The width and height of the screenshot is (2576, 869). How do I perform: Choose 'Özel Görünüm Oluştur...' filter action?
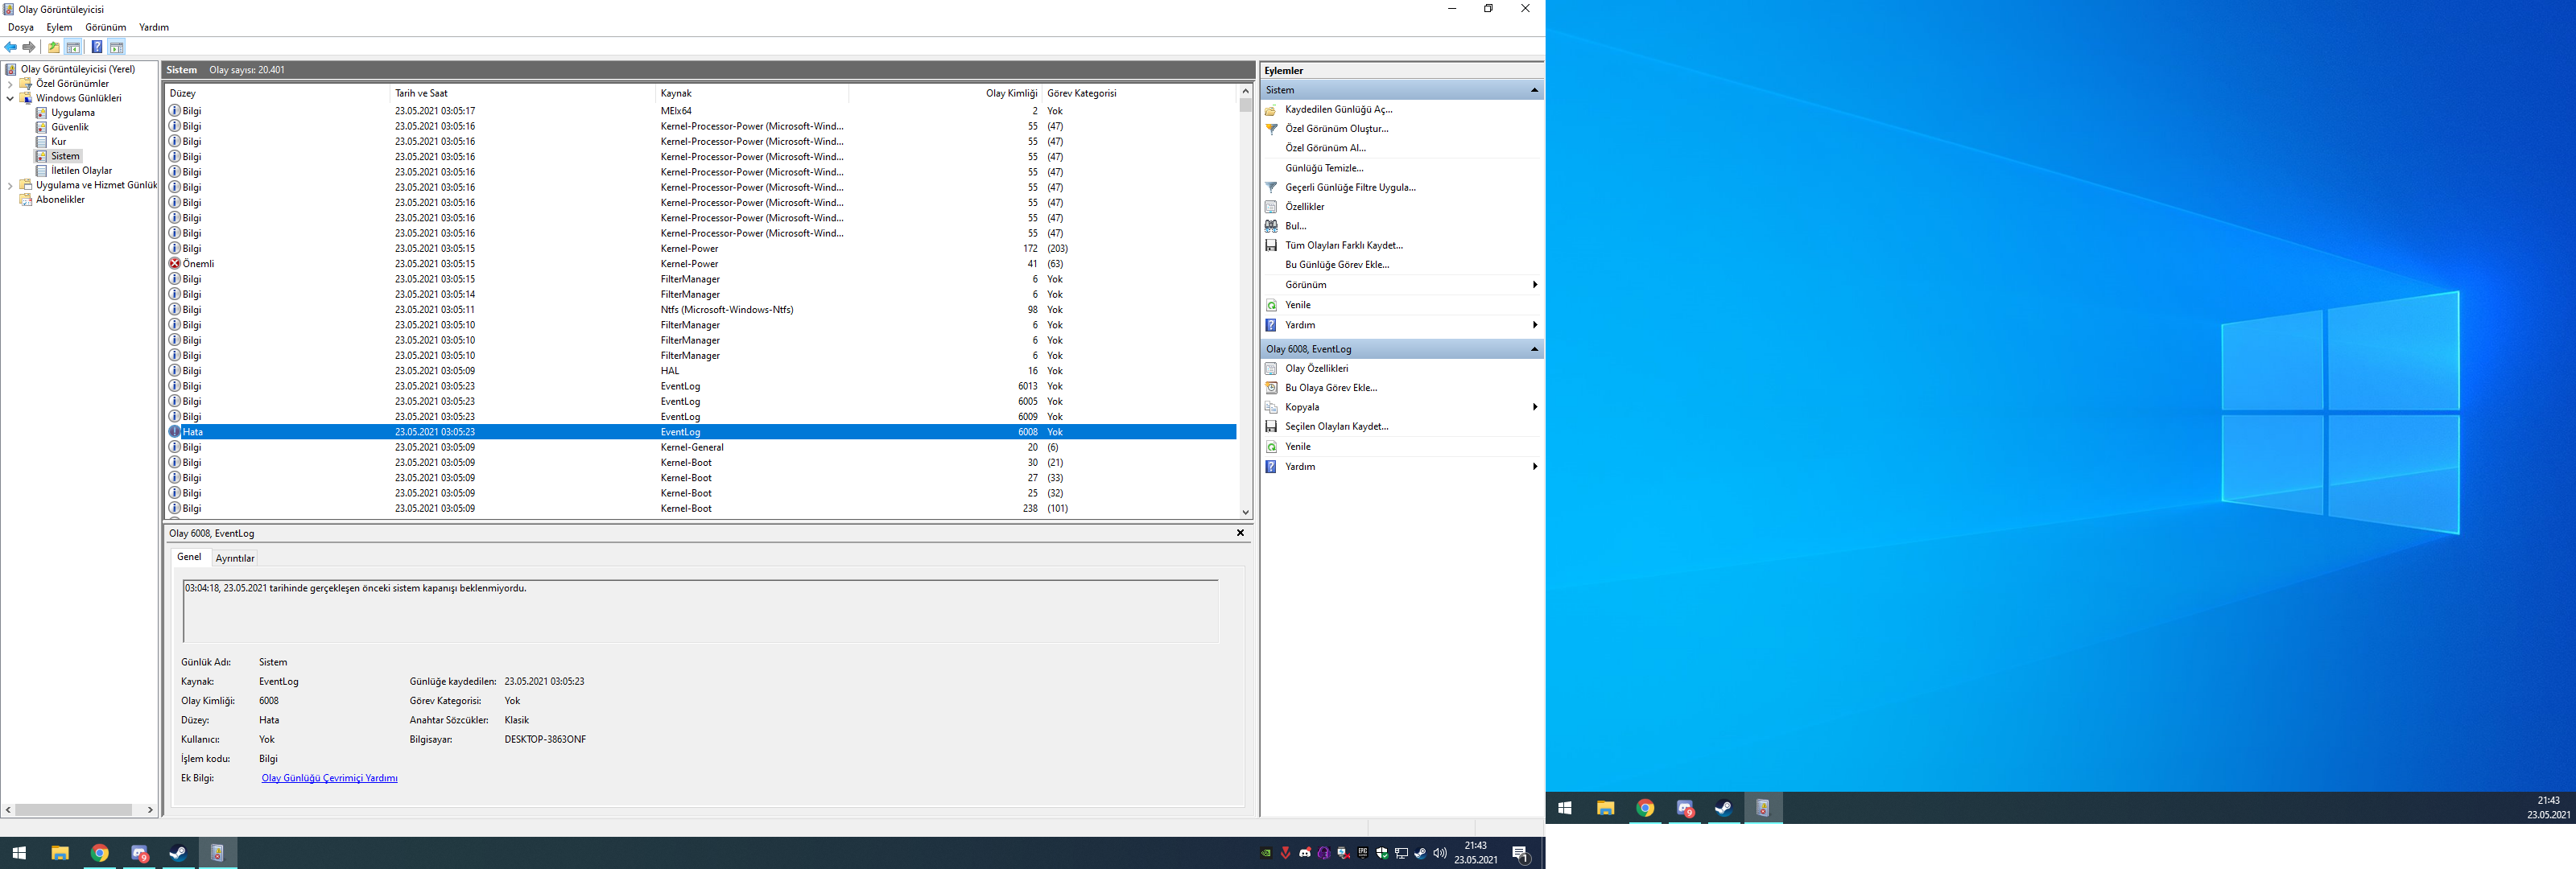1336,129
